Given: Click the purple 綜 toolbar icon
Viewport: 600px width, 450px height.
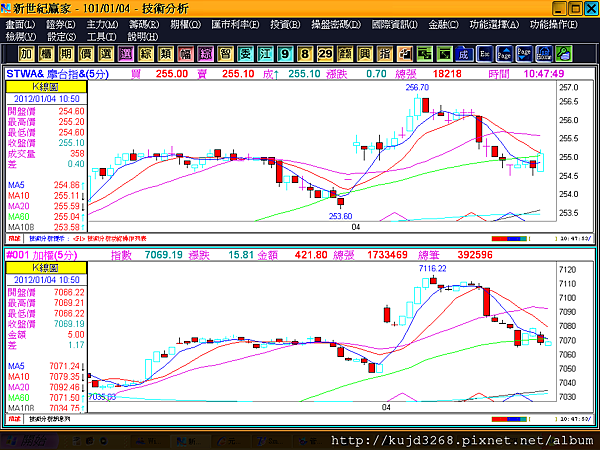Looking at the screenshot, I should pos(205,54).
